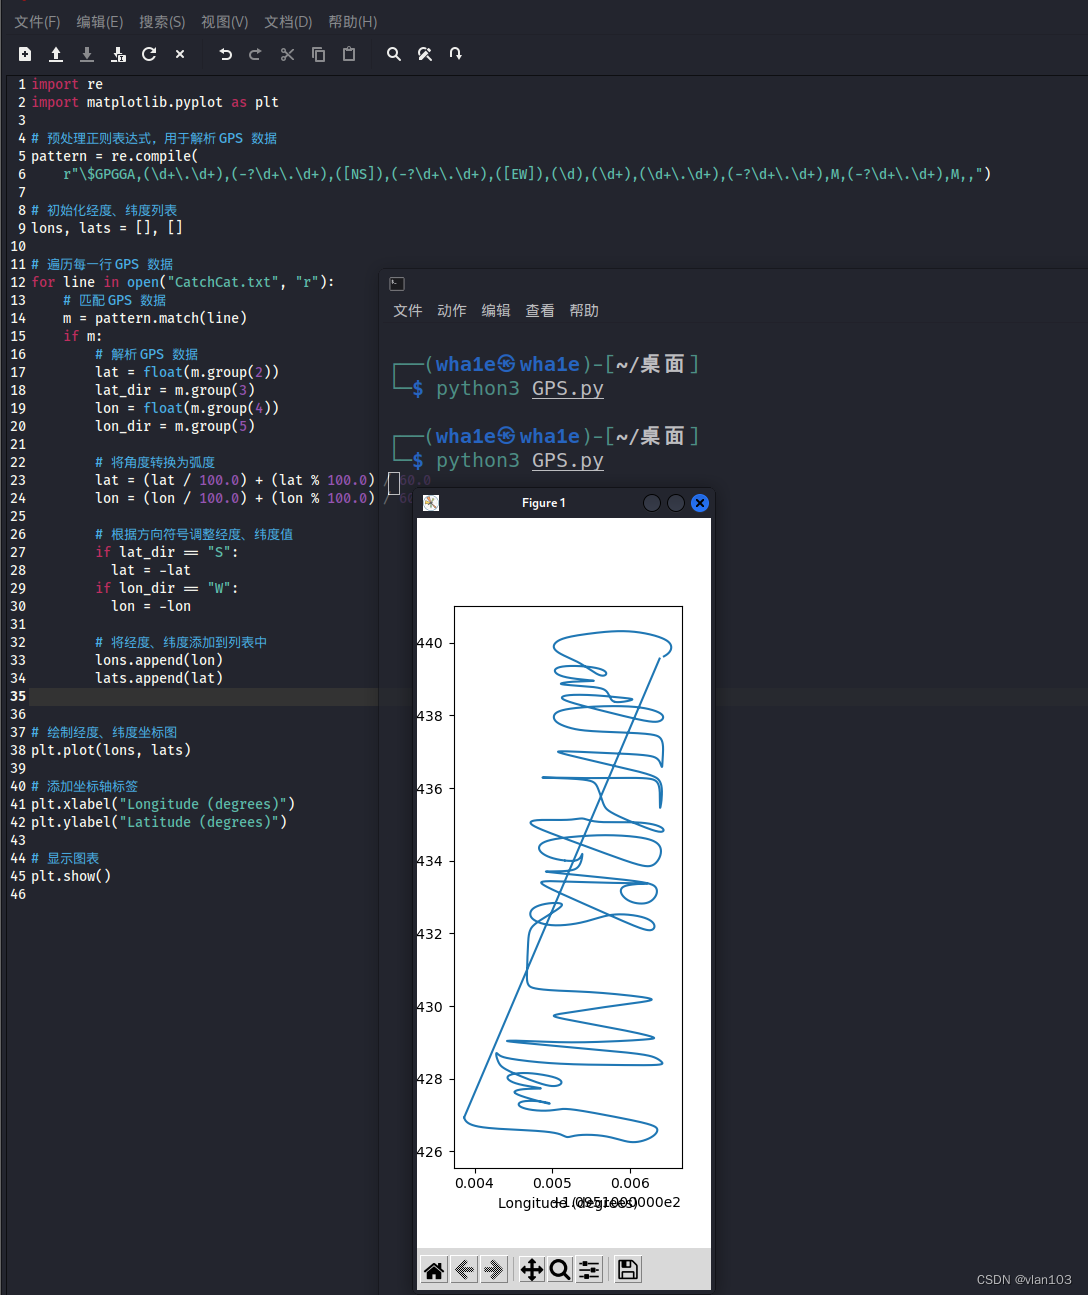Screen dimensions: 1088x1295
Task: Click the 'pattern = re.compile(' line
Action: point(115,156)
